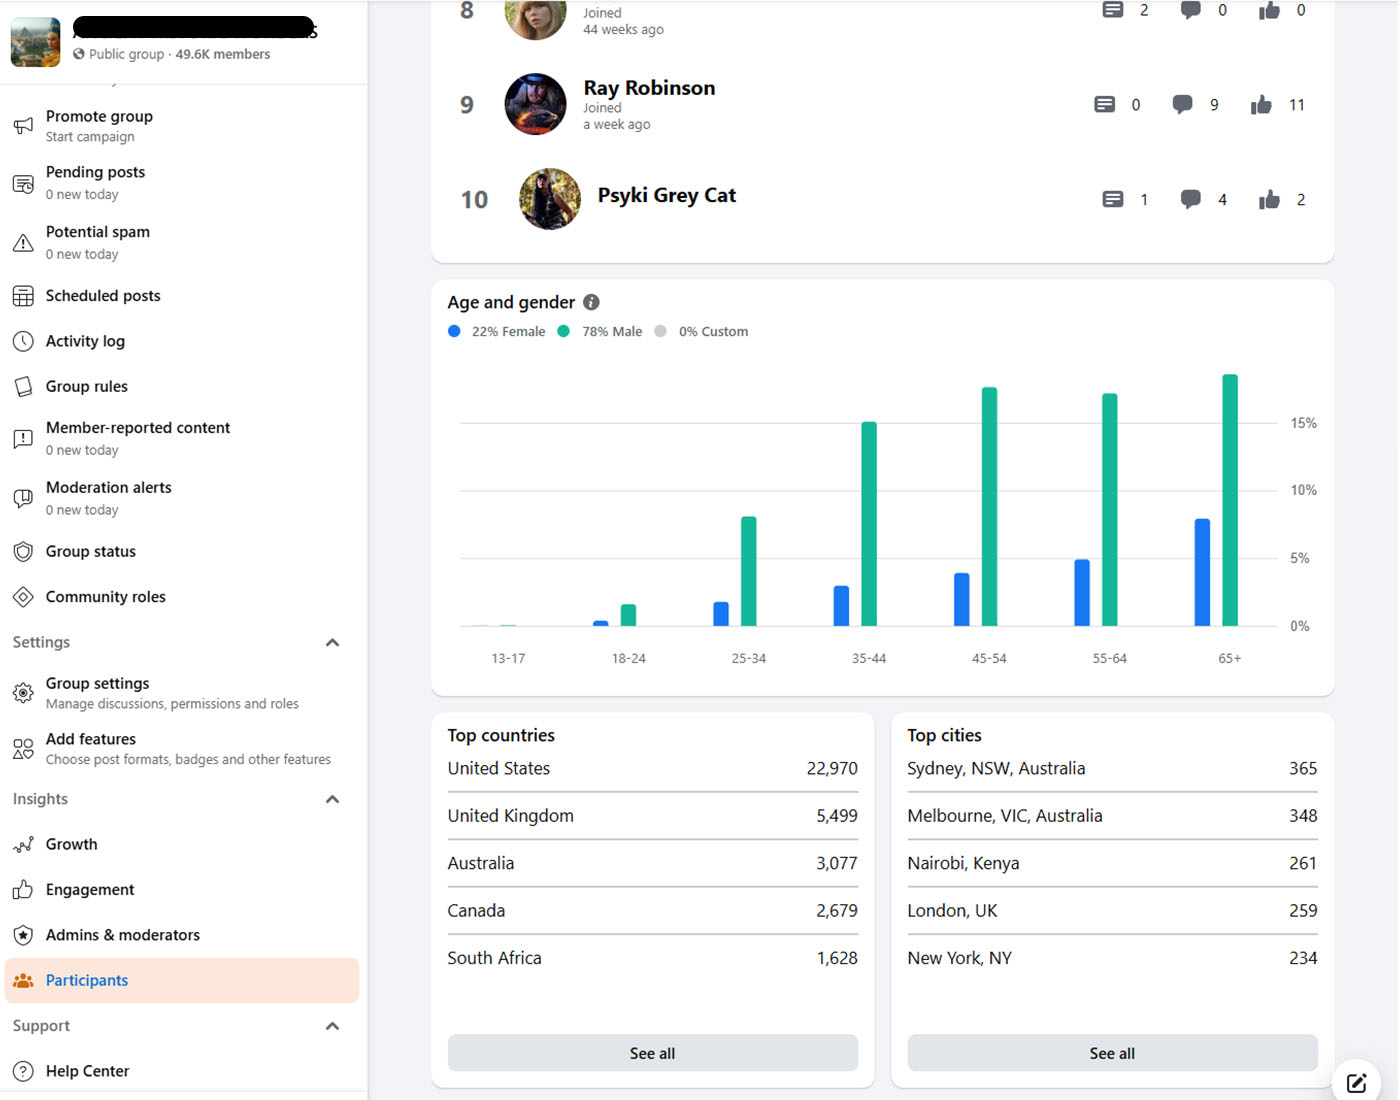Collapse the Insights section chevron
Viewport: 1400px width, 1100px height.
click(x=332, y=799)
